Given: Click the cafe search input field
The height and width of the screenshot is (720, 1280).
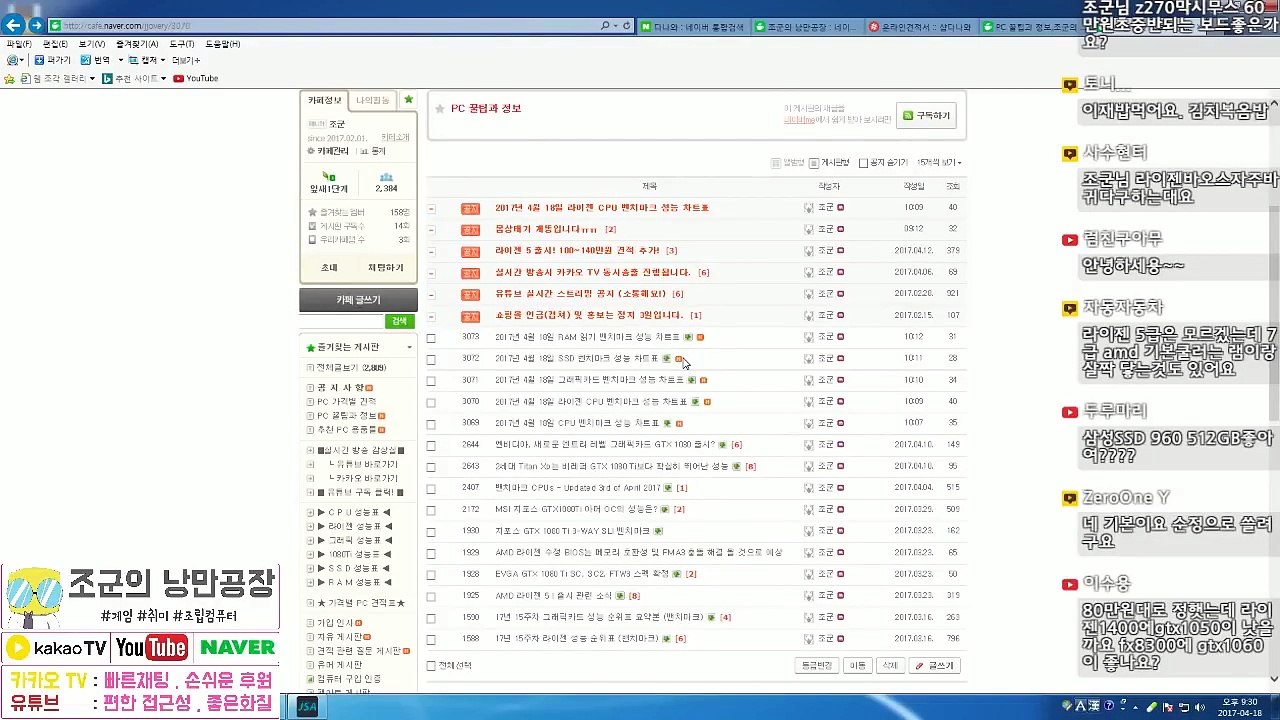Looking at the screenshot, I should [341, 321].
